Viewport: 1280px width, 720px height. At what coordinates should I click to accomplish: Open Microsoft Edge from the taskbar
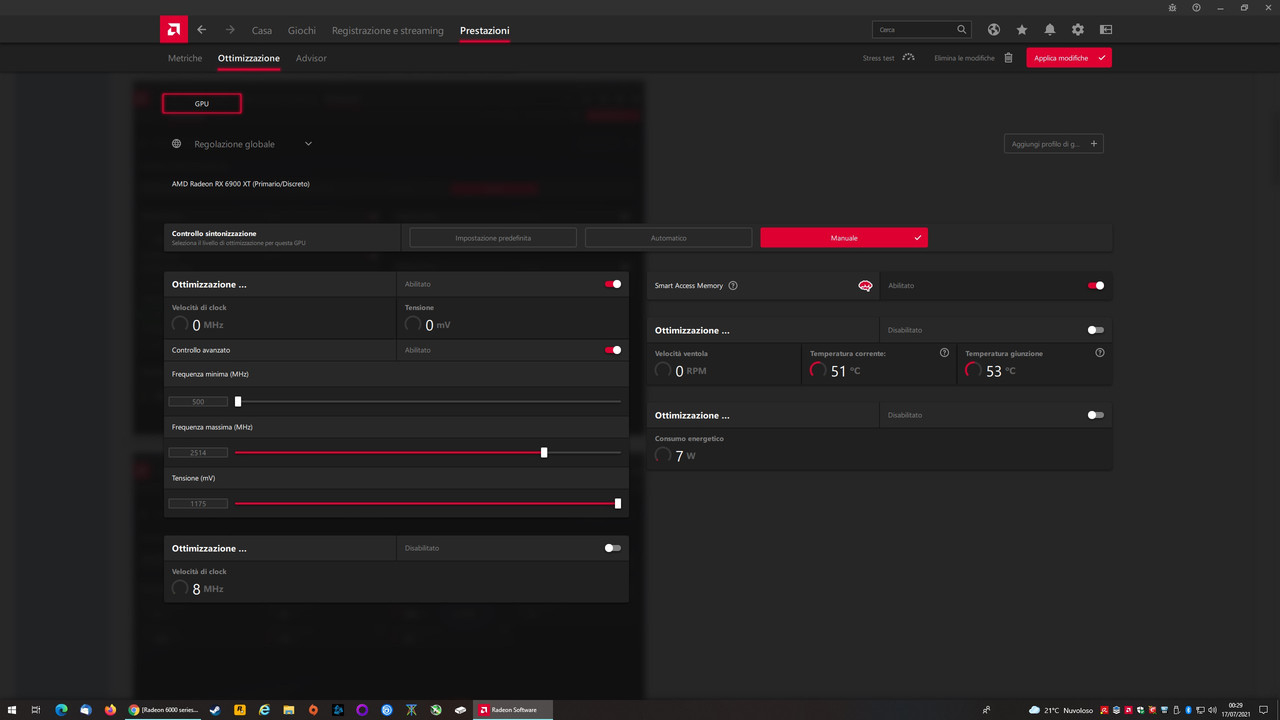click(61, 710)
